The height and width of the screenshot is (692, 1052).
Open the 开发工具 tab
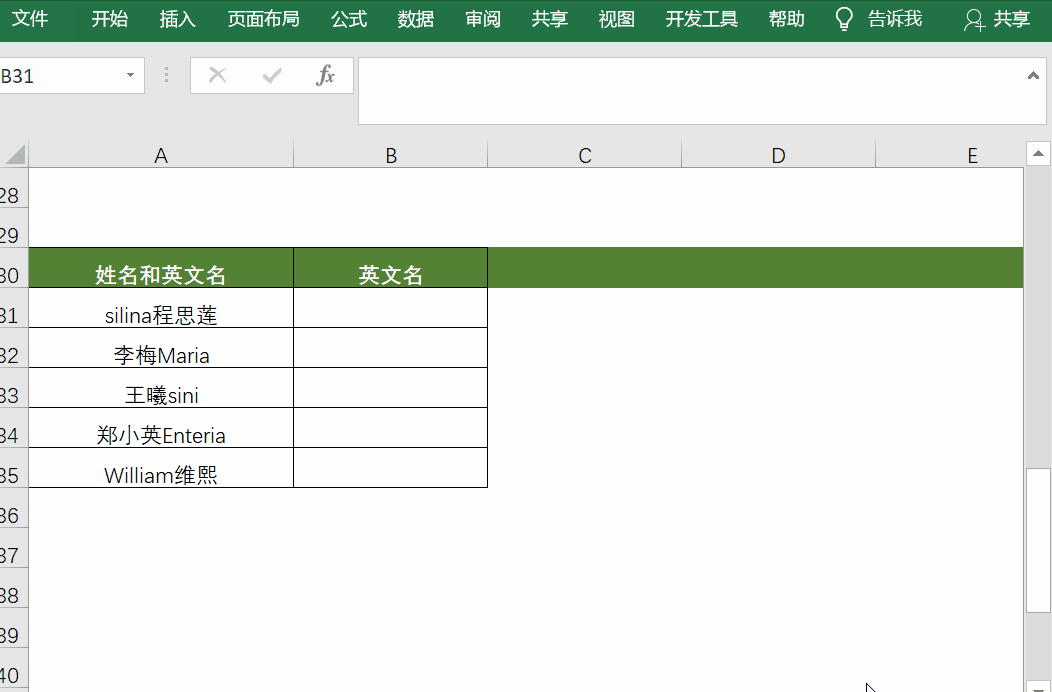pos(701,19)
